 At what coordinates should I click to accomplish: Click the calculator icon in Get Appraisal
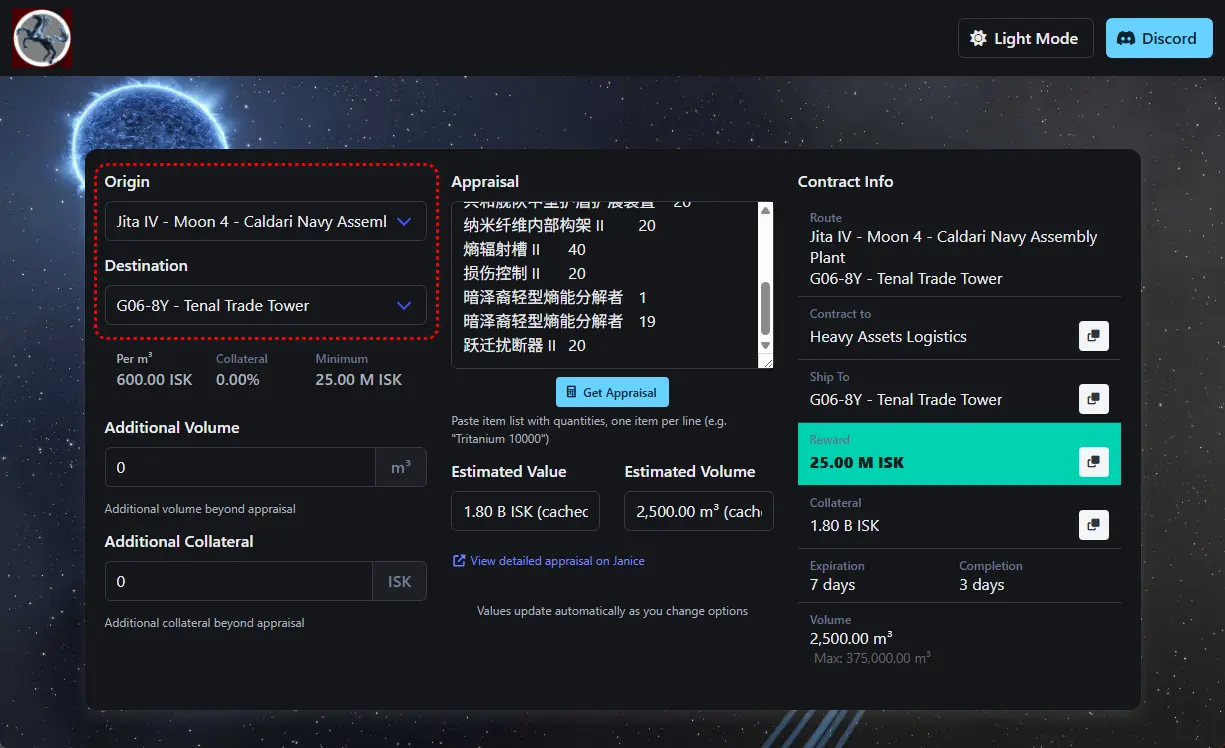click(x=571, y=392)
